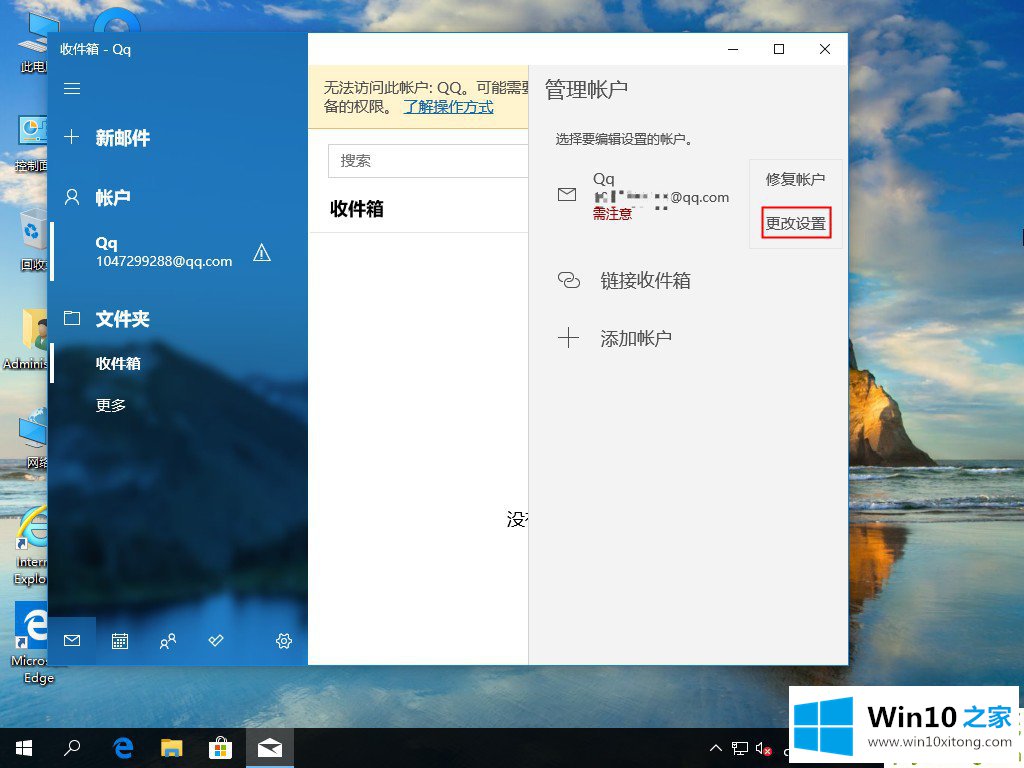Click the account warning triangle icon
Viewport: 1024px width, 768px height.
[x=262, y=253]
